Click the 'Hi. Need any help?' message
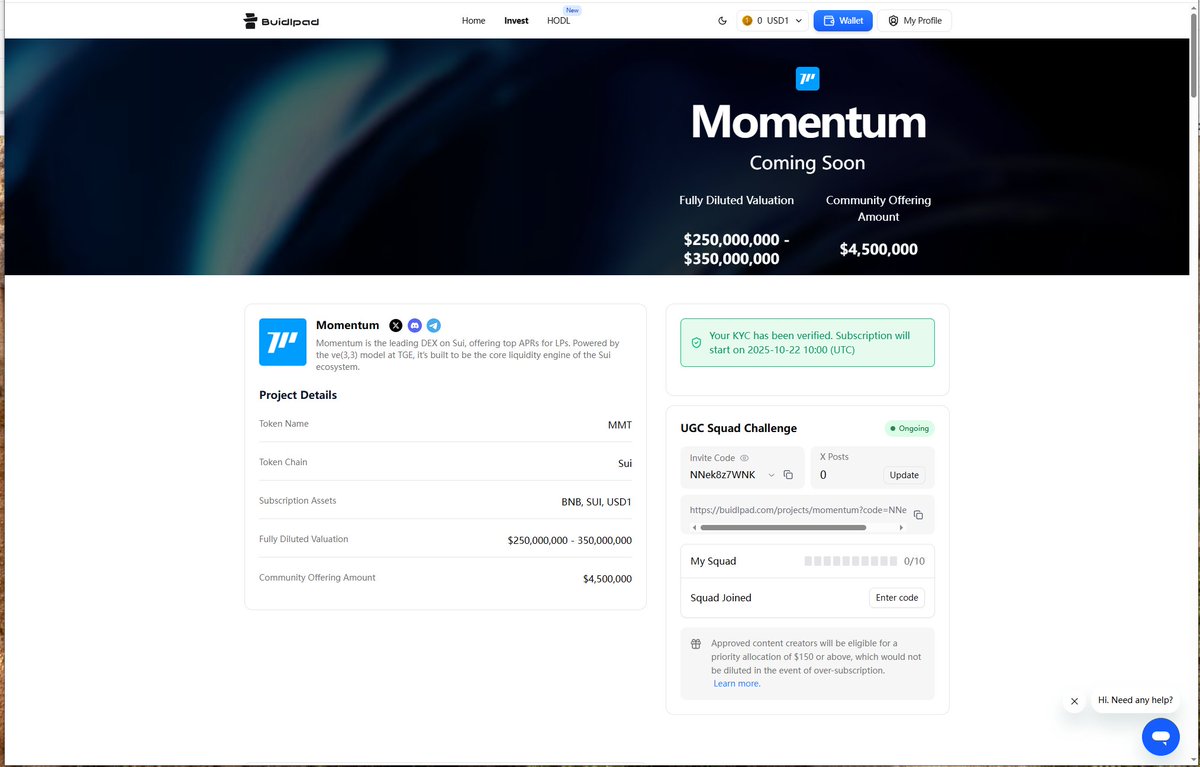Image resolution: width=1200 pixels, height=767 pixels. [x=1135, y=700]
